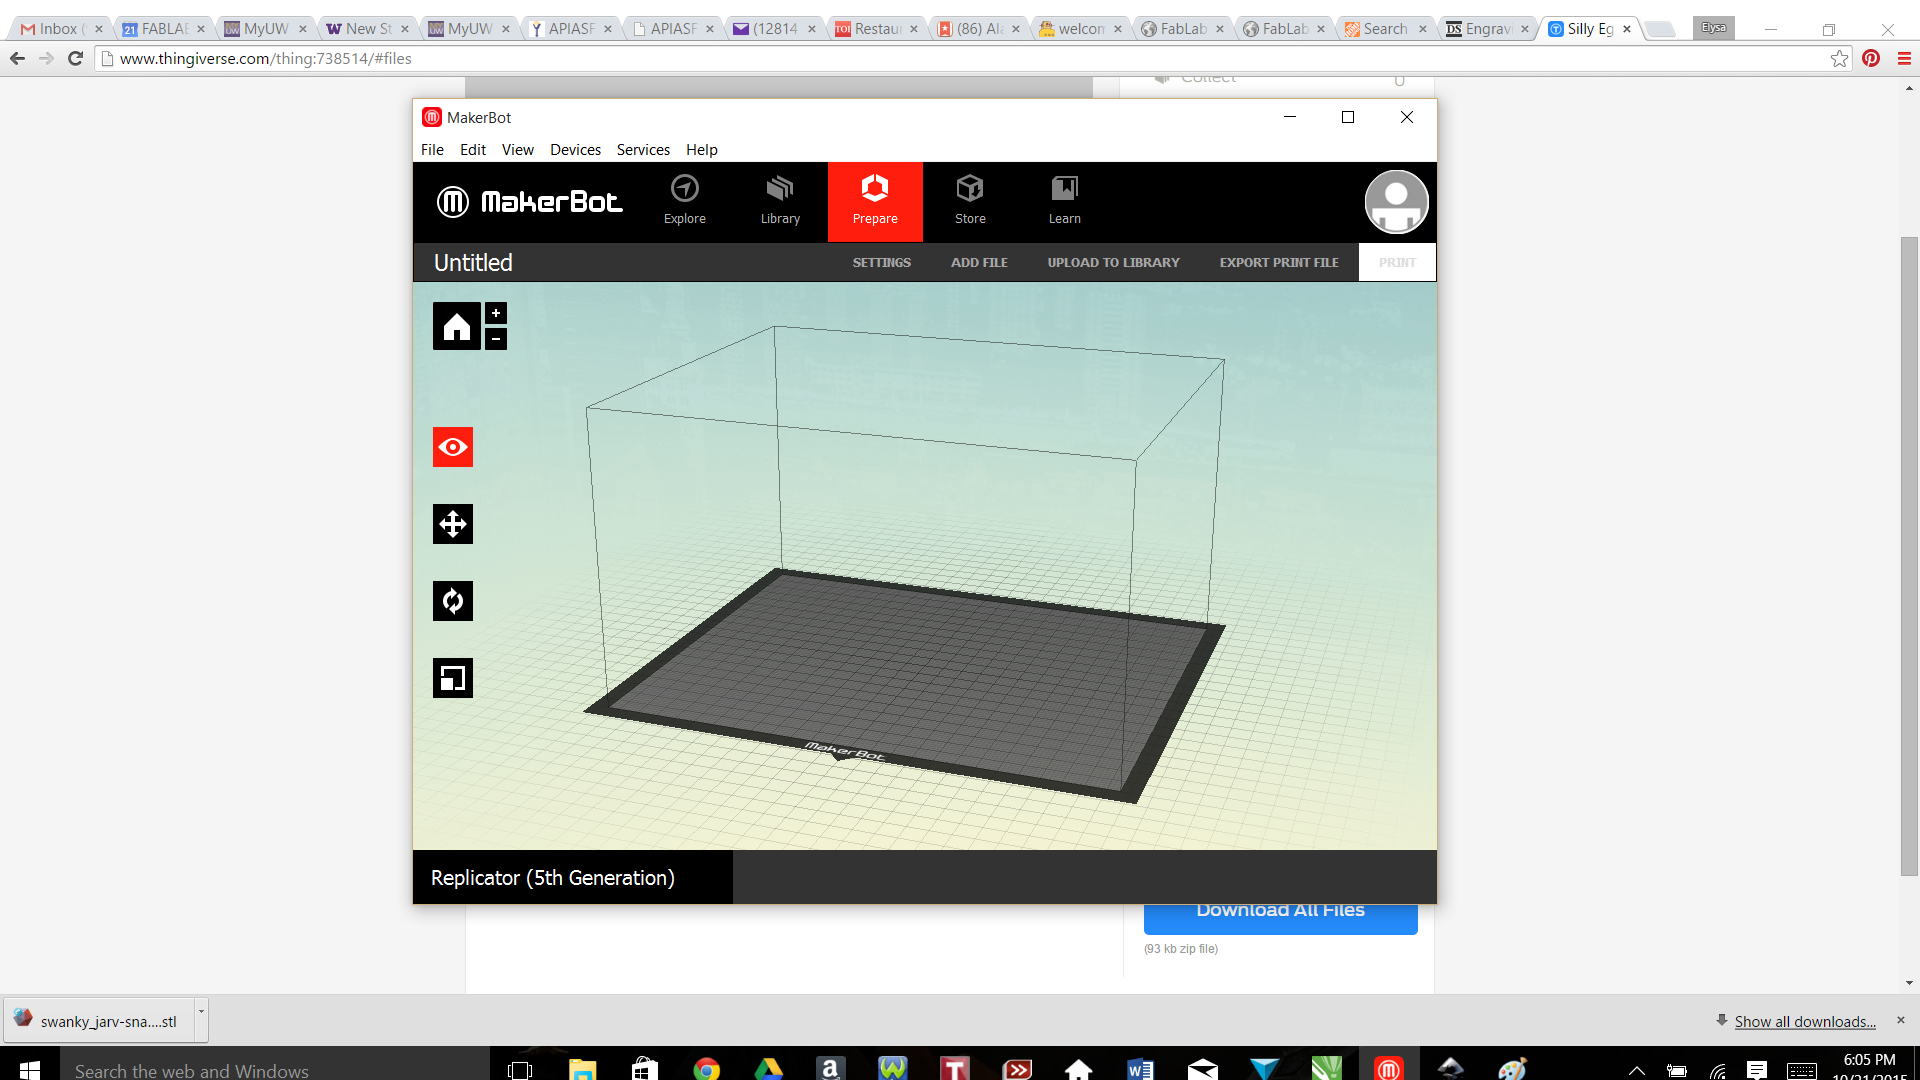
Task: Select the Scale tool
Action: click(x=452, y=677)
